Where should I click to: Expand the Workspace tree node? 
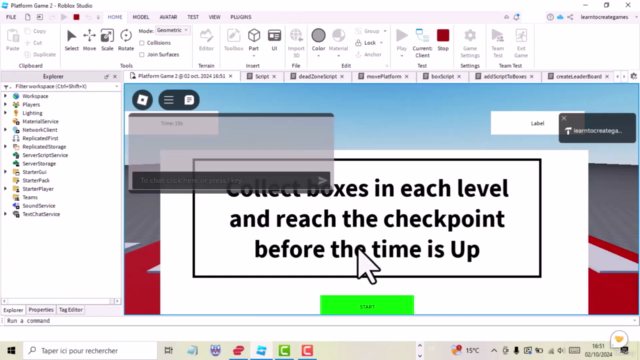(x=5, y=96)
